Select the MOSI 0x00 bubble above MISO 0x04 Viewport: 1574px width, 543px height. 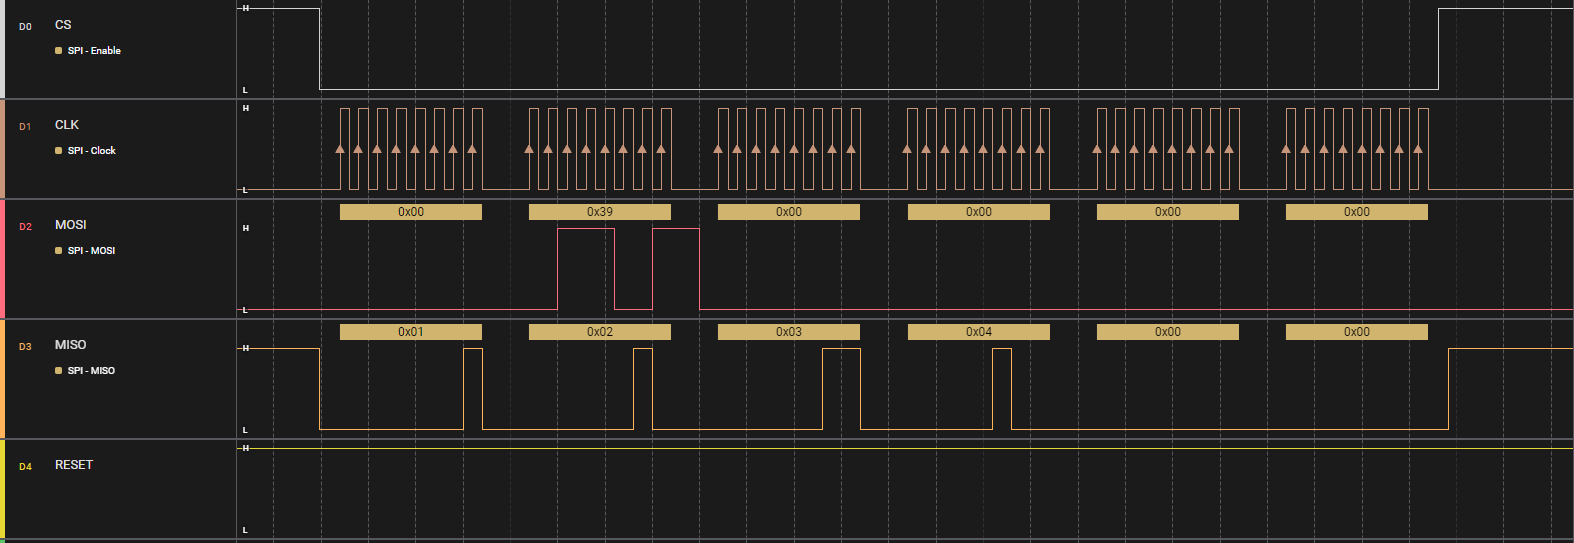click(979, 212)
